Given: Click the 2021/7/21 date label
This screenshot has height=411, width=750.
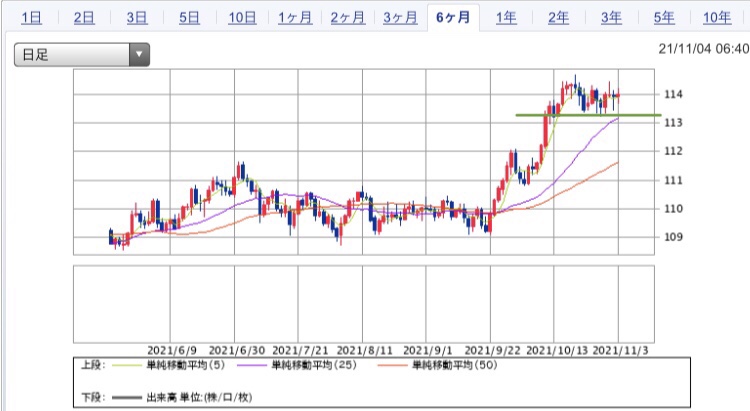Looking at the screenshot, I should click(x=300, y=351).
